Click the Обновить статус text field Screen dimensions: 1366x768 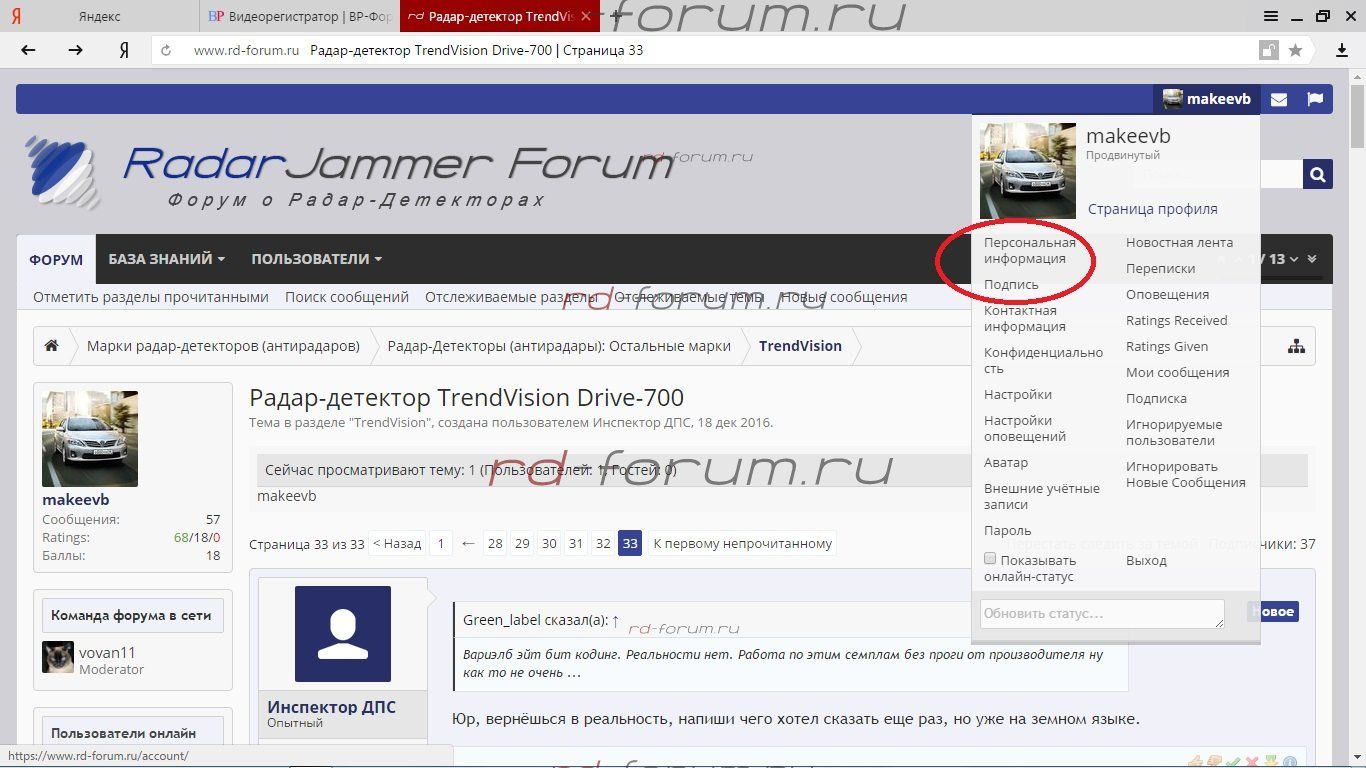pos(1102,614)
